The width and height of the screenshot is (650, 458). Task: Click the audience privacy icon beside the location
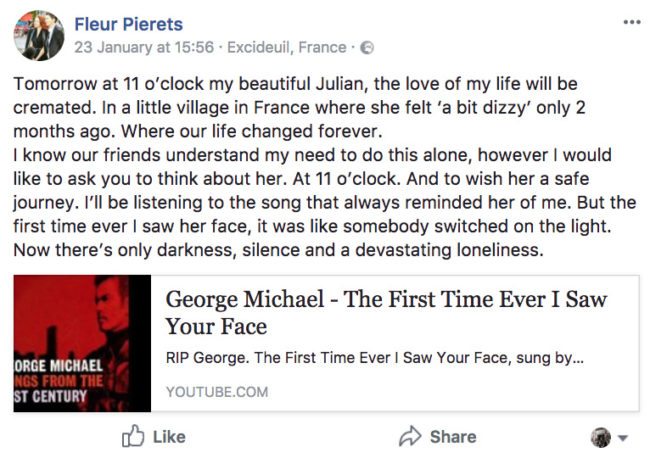click(x=367, y=47)
